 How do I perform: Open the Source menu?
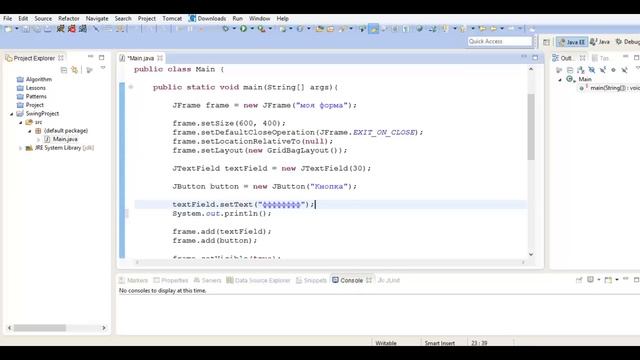tap(43, 18)
